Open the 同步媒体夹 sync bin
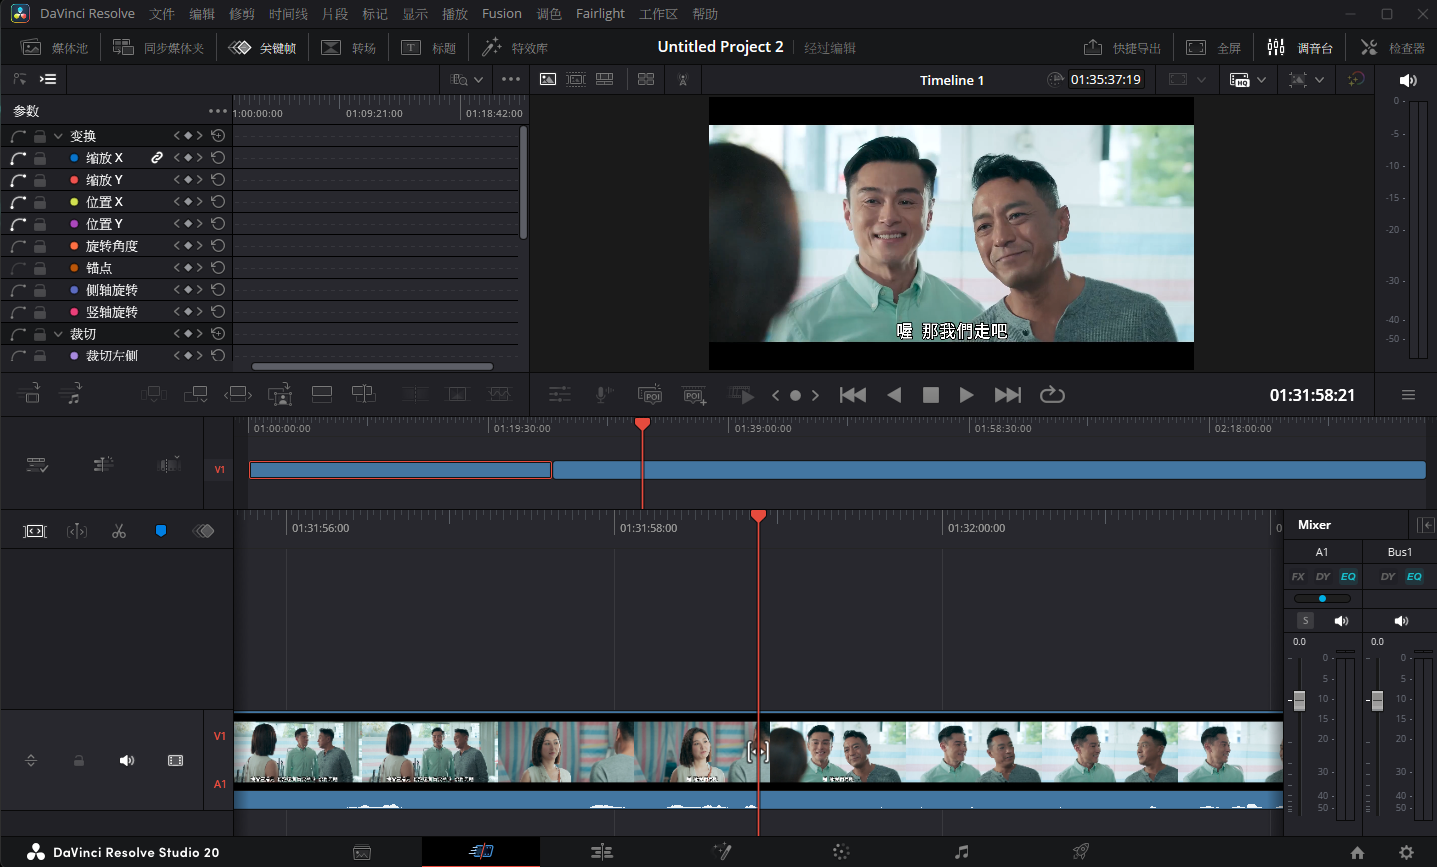Screen dimensions: 1437x867 [158, 47]
